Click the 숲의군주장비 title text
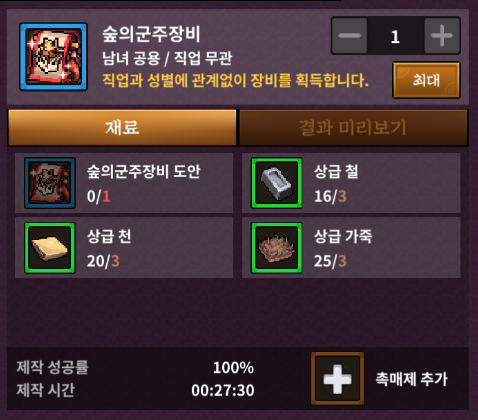Image resolution: width=478 pixels, height=420 pixels. coord(151,34)
